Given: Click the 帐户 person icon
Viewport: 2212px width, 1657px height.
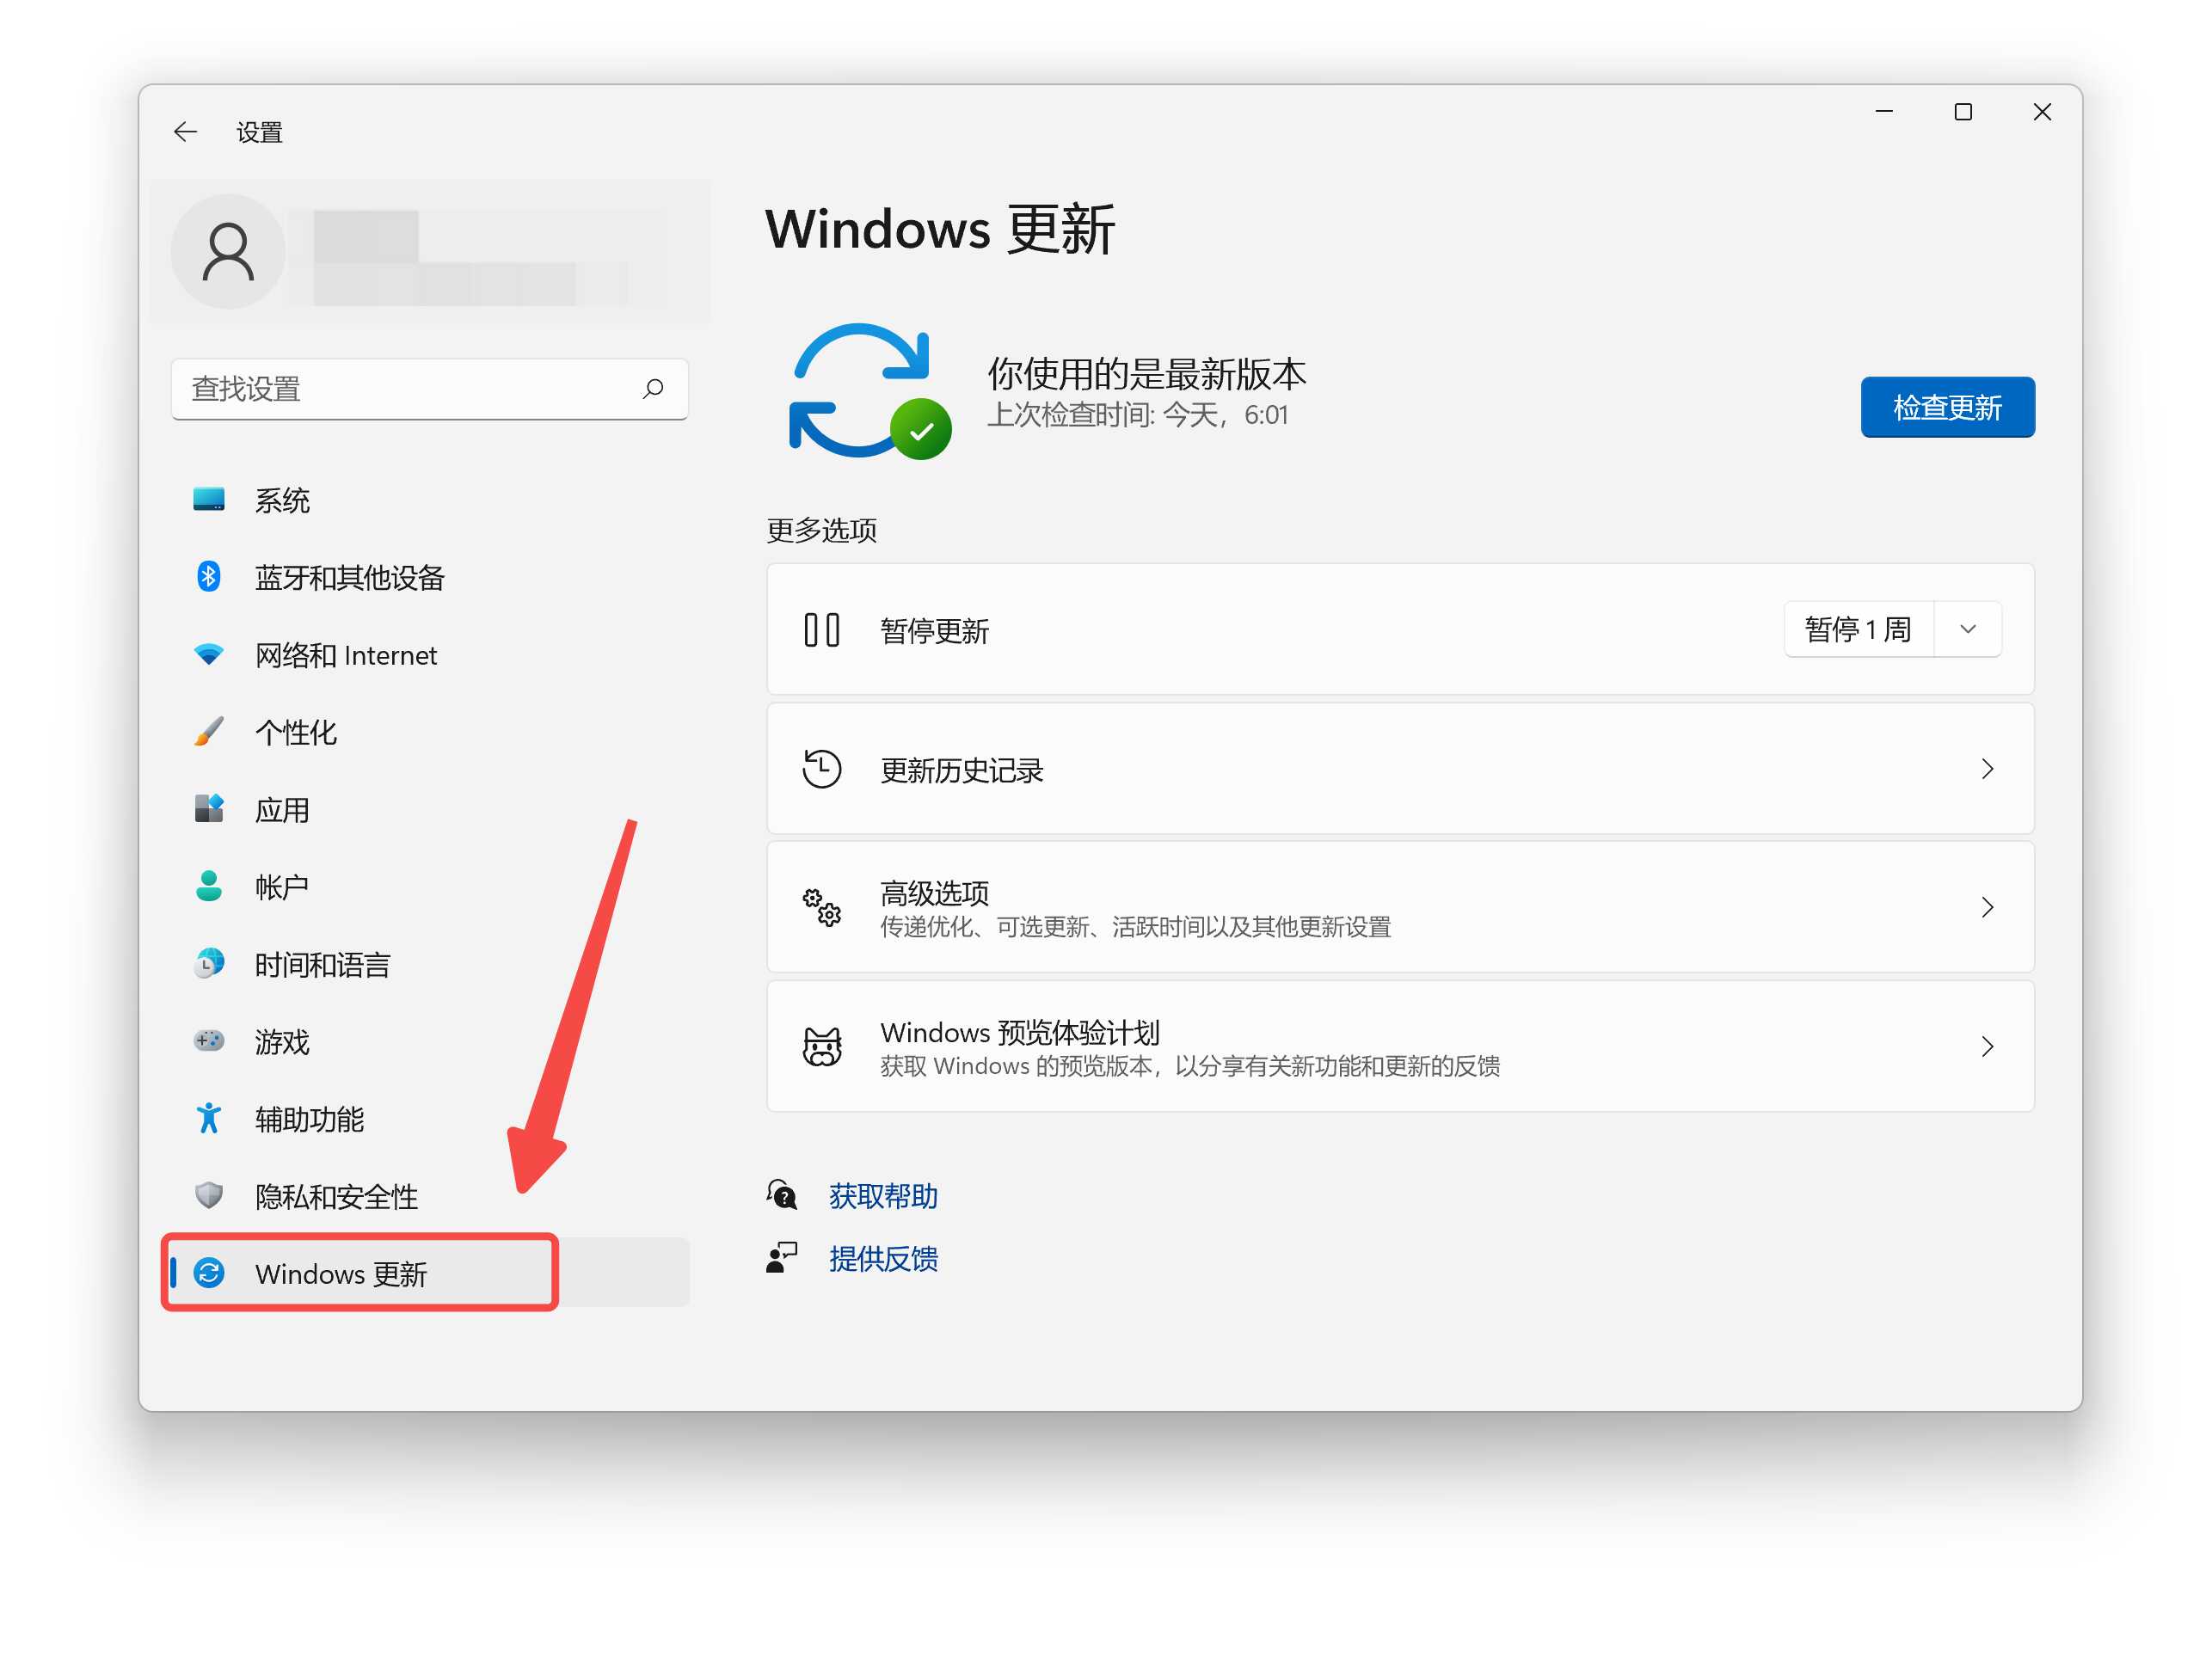Looking at the screenshot, I should [x=209, y=886].
